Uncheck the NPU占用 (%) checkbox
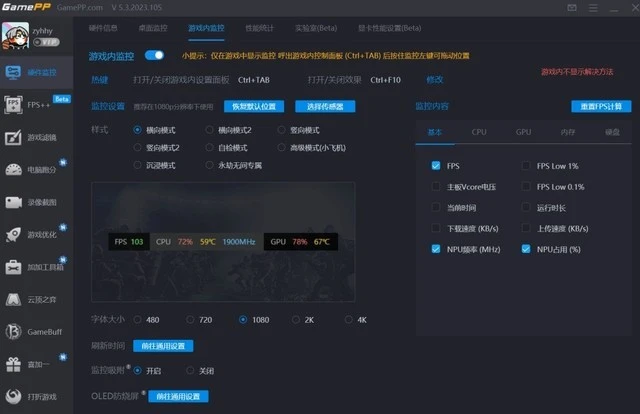Viewport: 640px width, 414px height. [526, 249]
